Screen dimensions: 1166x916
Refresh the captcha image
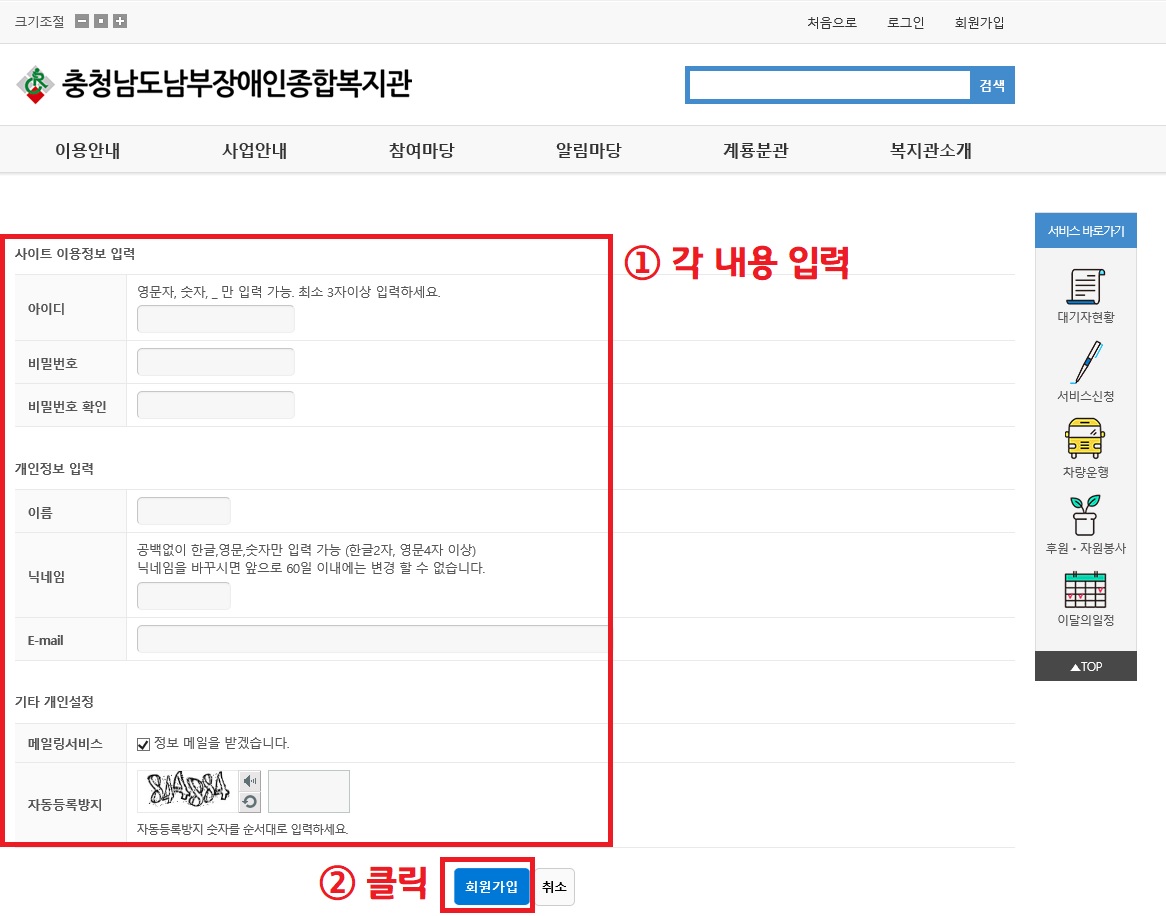click(250, 802)
